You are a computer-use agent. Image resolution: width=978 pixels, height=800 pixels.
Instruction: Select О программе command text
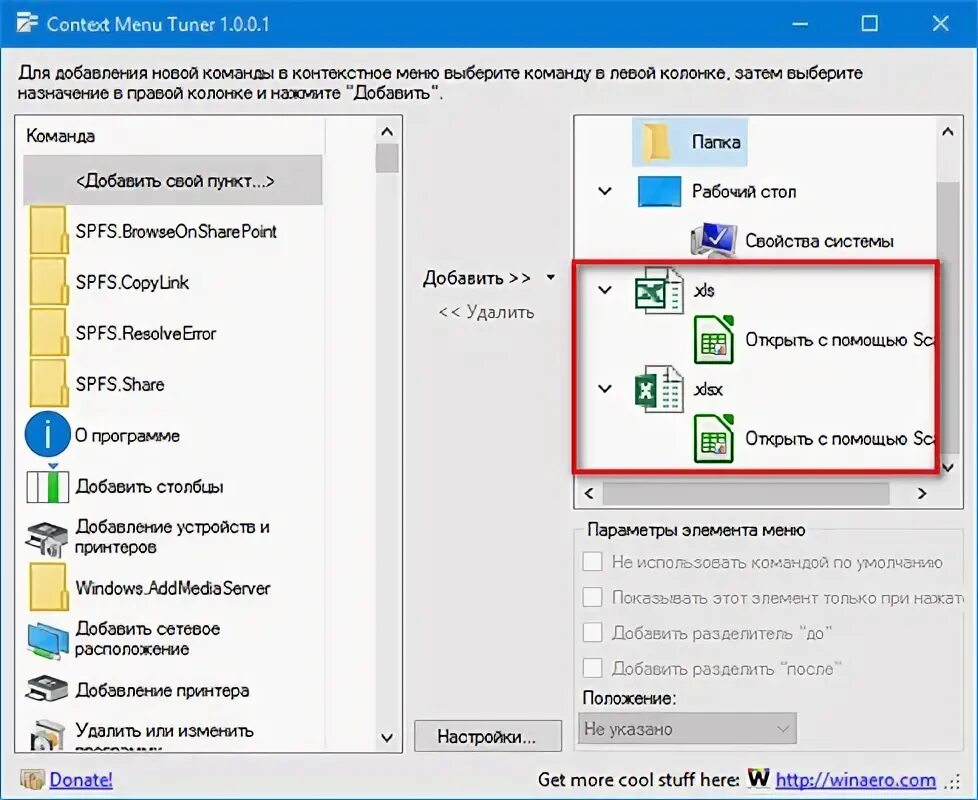127,435
